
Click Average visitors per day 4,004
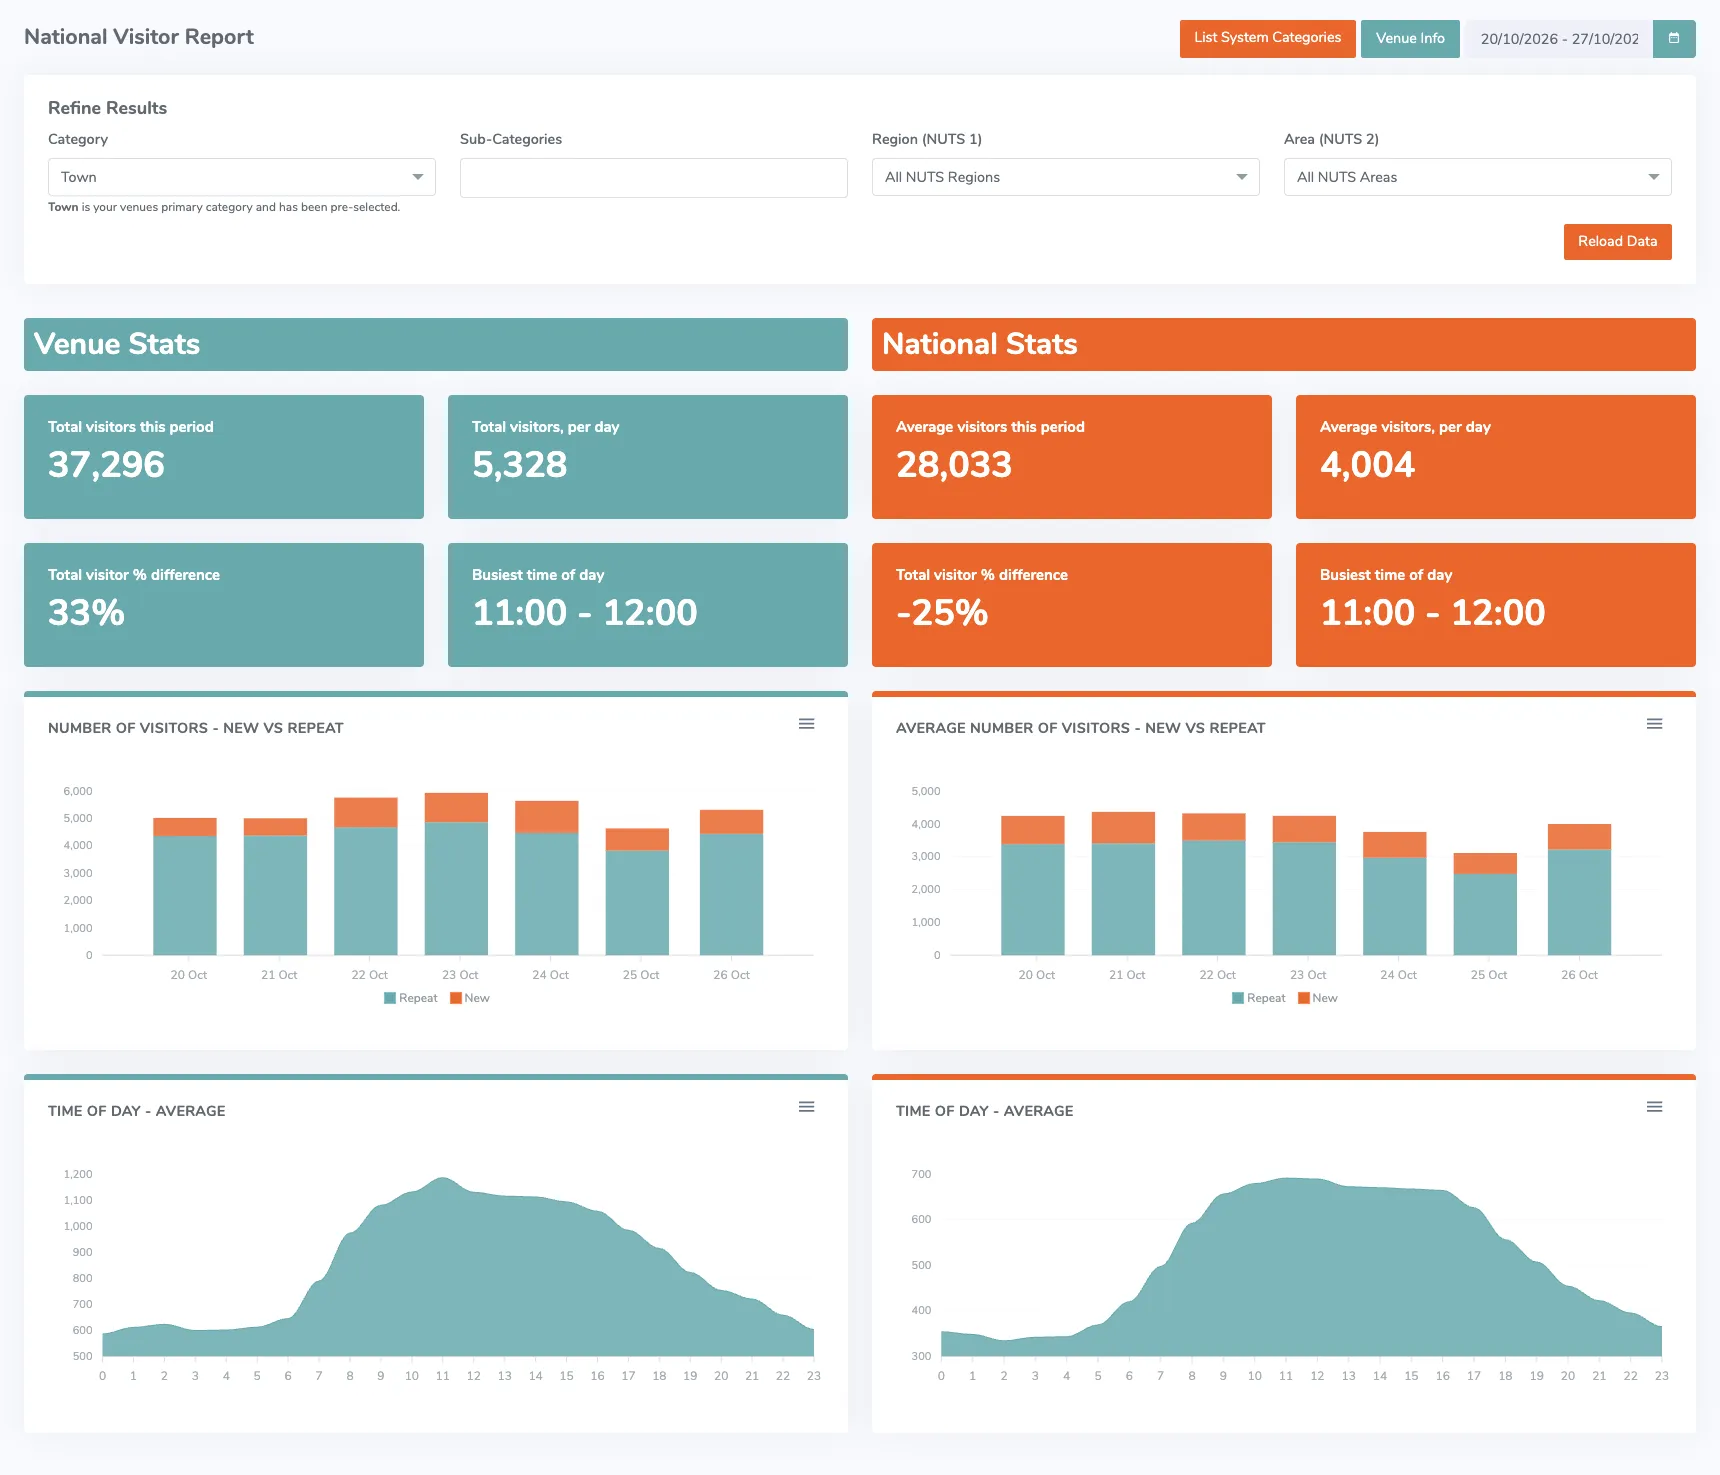click(x=1496, y=457)
